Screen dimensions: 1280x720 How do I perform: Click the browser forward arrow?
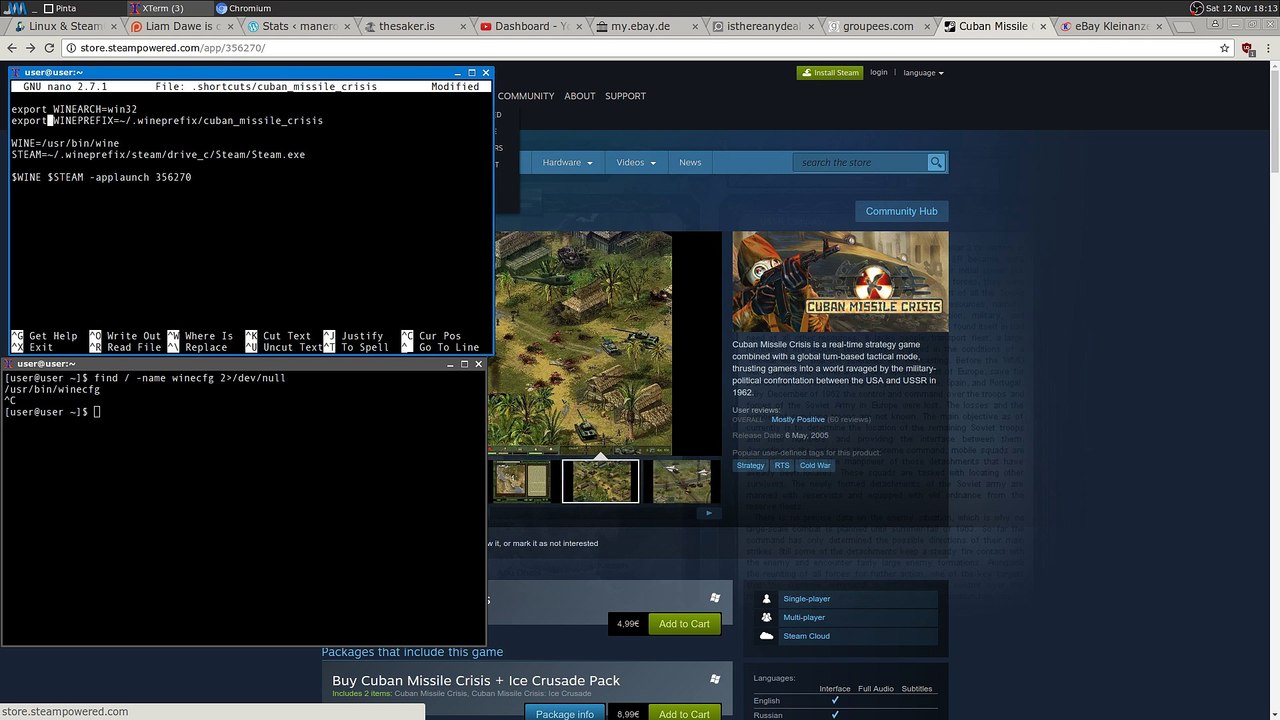[30, 48]
